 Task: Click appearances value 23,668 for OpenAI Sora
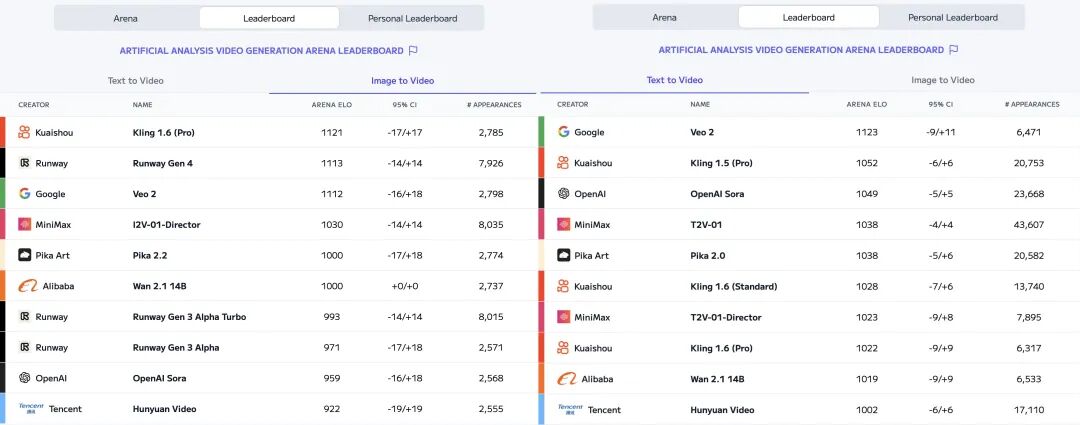coord(1030,194)
